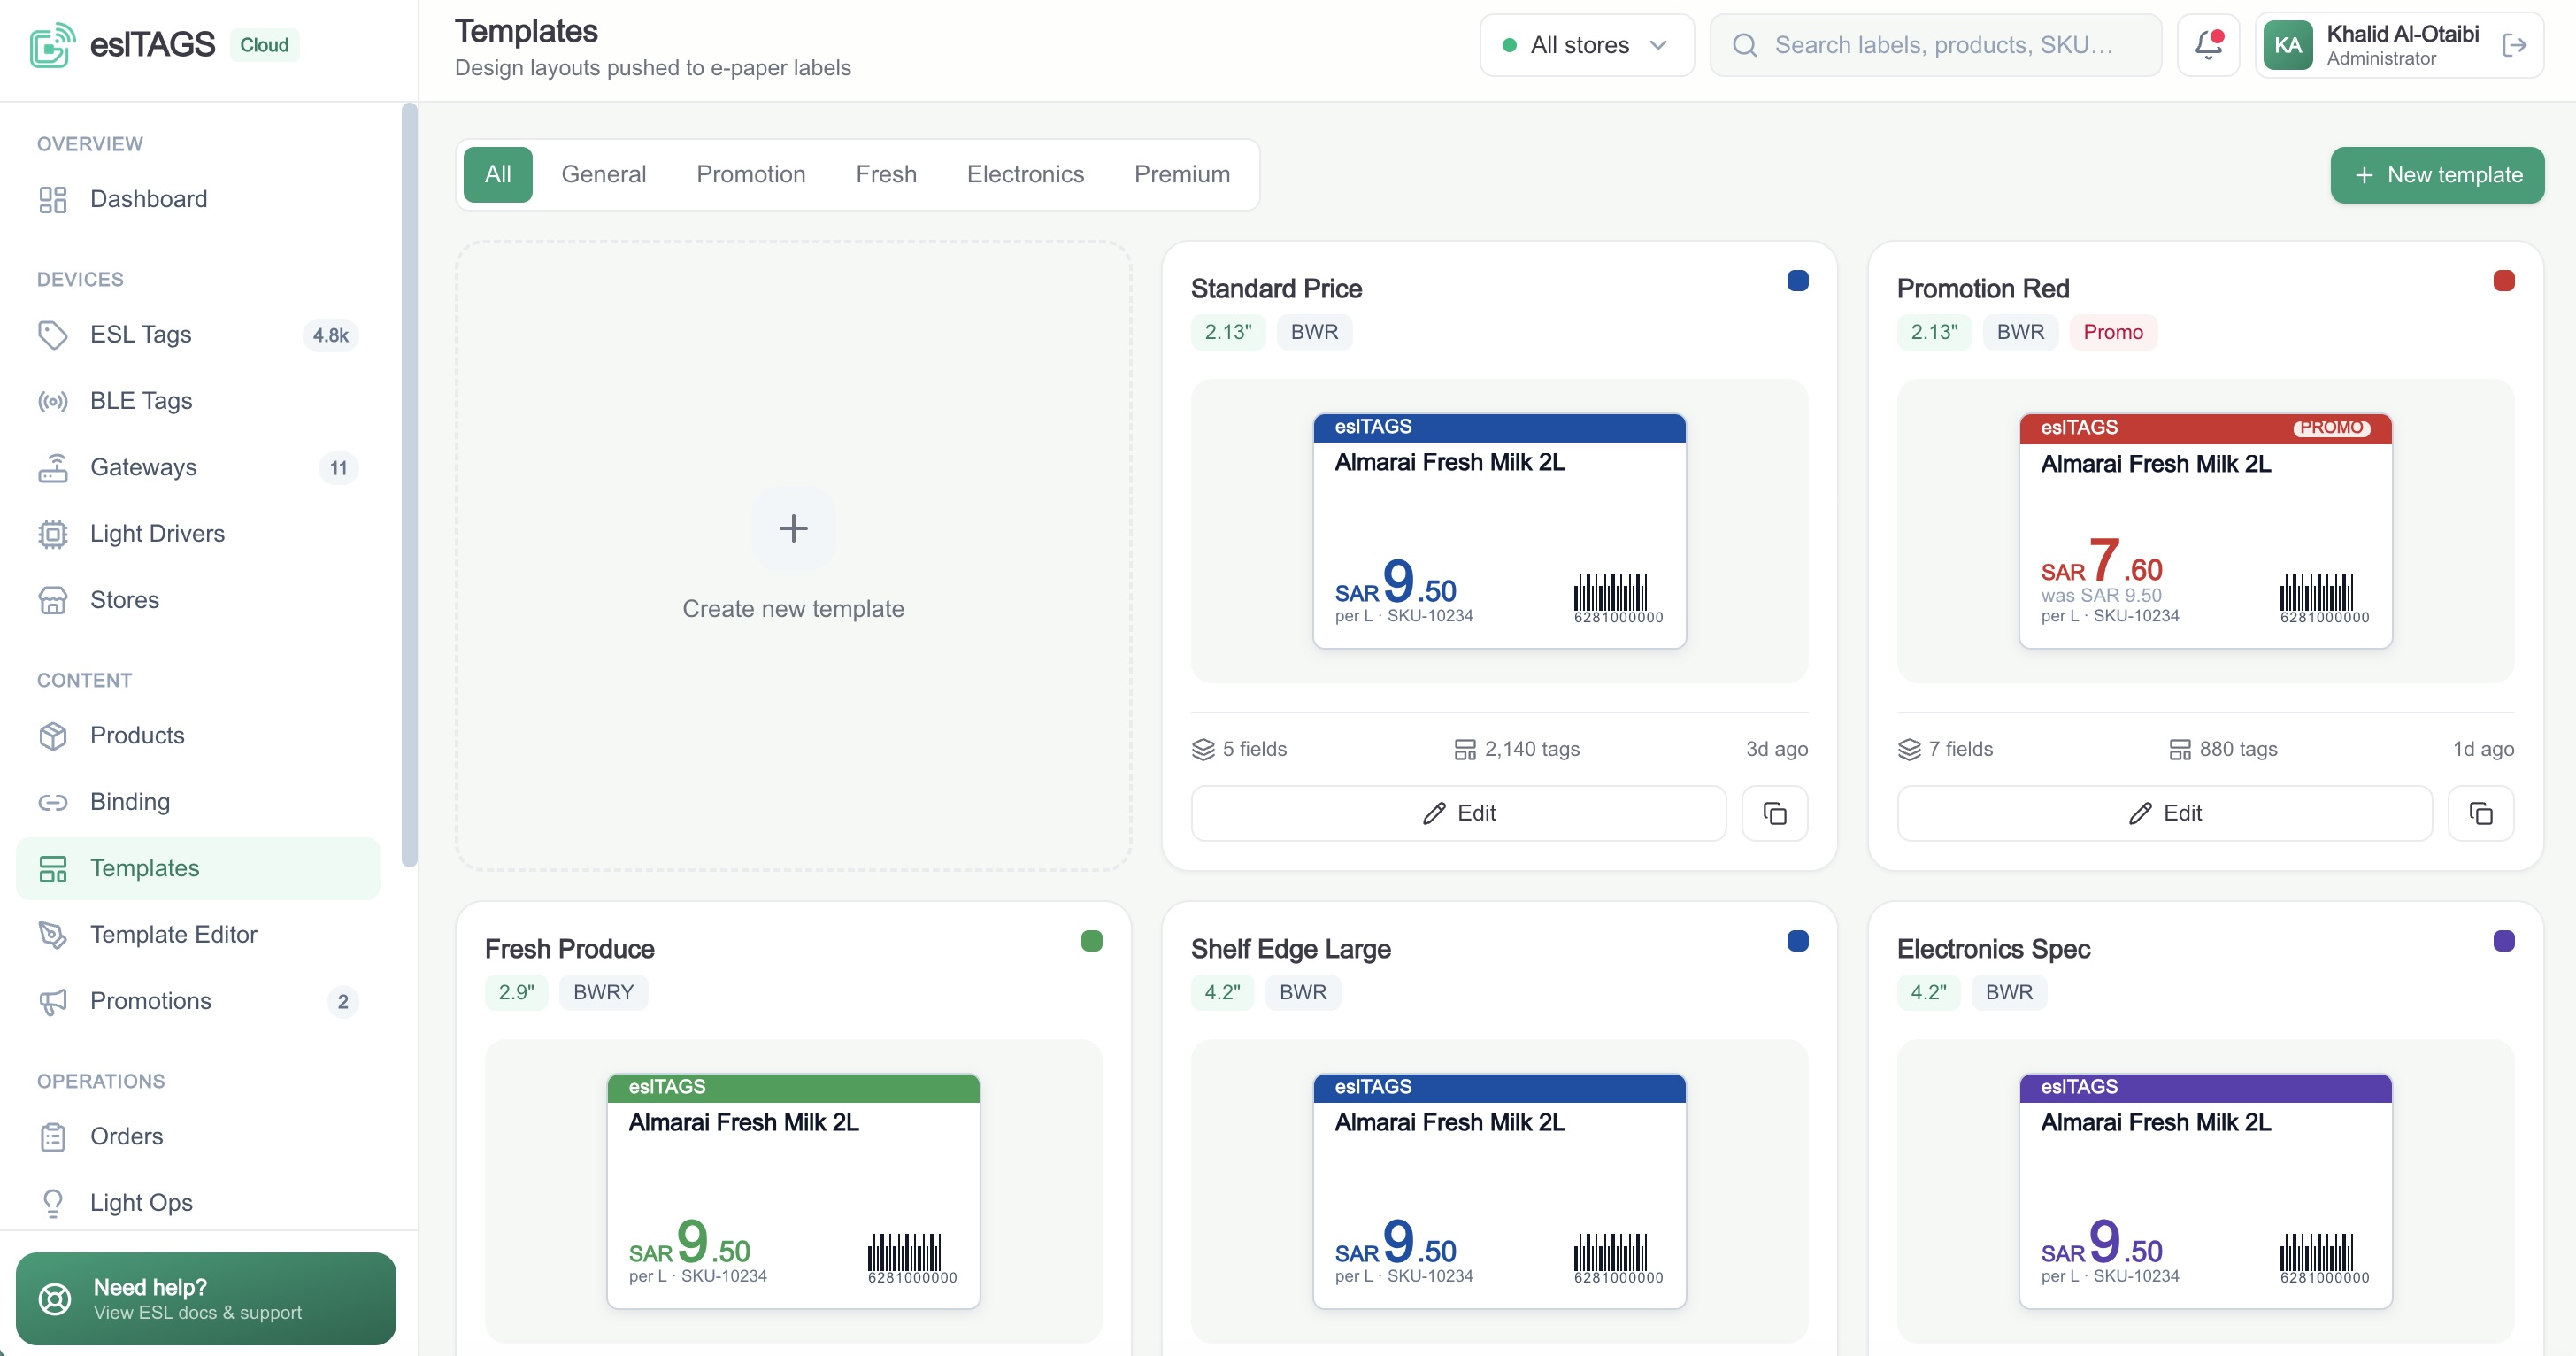Open the Gateways page
Image resolution: width=2576 pixels, height=1356 pixels.
(198, 467)
